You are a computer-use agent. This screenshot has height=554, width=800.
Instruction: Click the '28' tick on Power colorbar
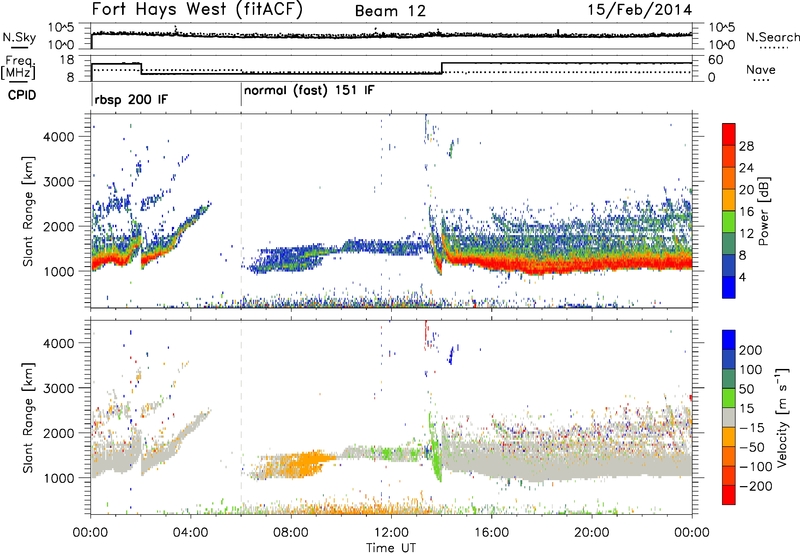click(x=746, y=146)
